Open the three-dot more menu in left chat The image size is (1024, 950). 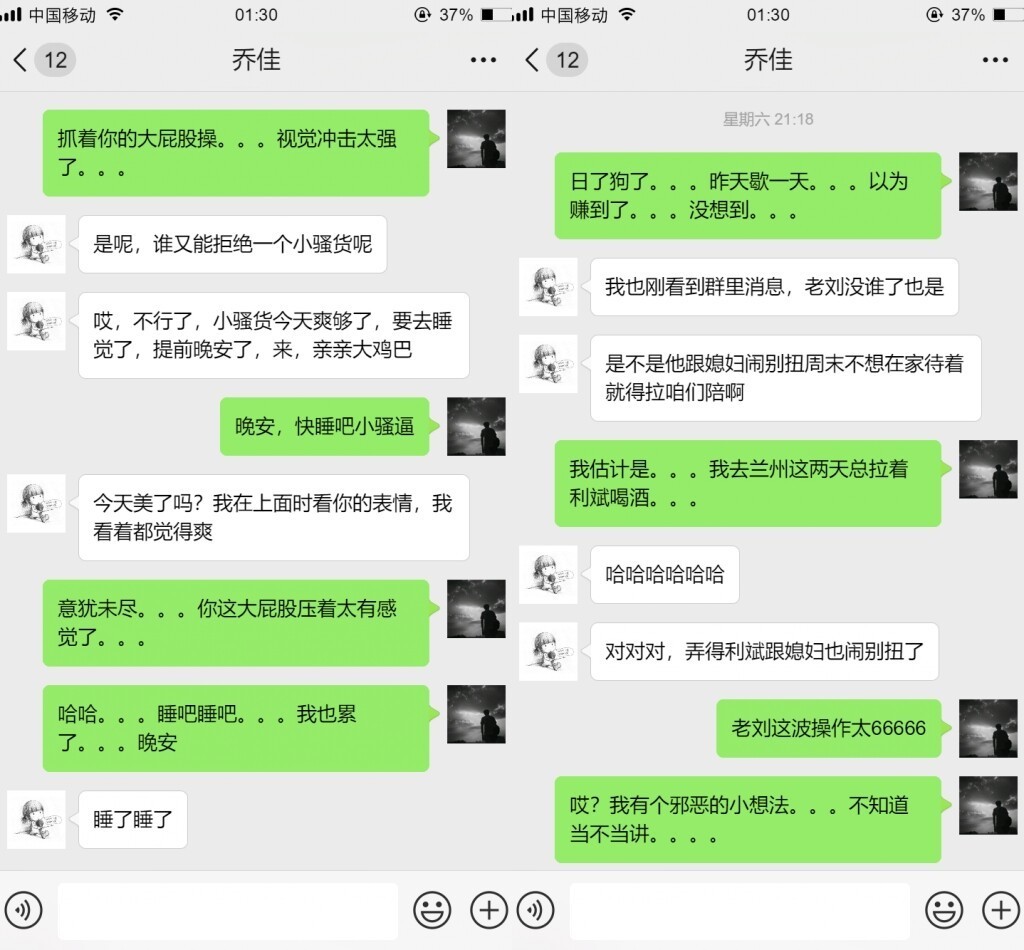point(483,60)
